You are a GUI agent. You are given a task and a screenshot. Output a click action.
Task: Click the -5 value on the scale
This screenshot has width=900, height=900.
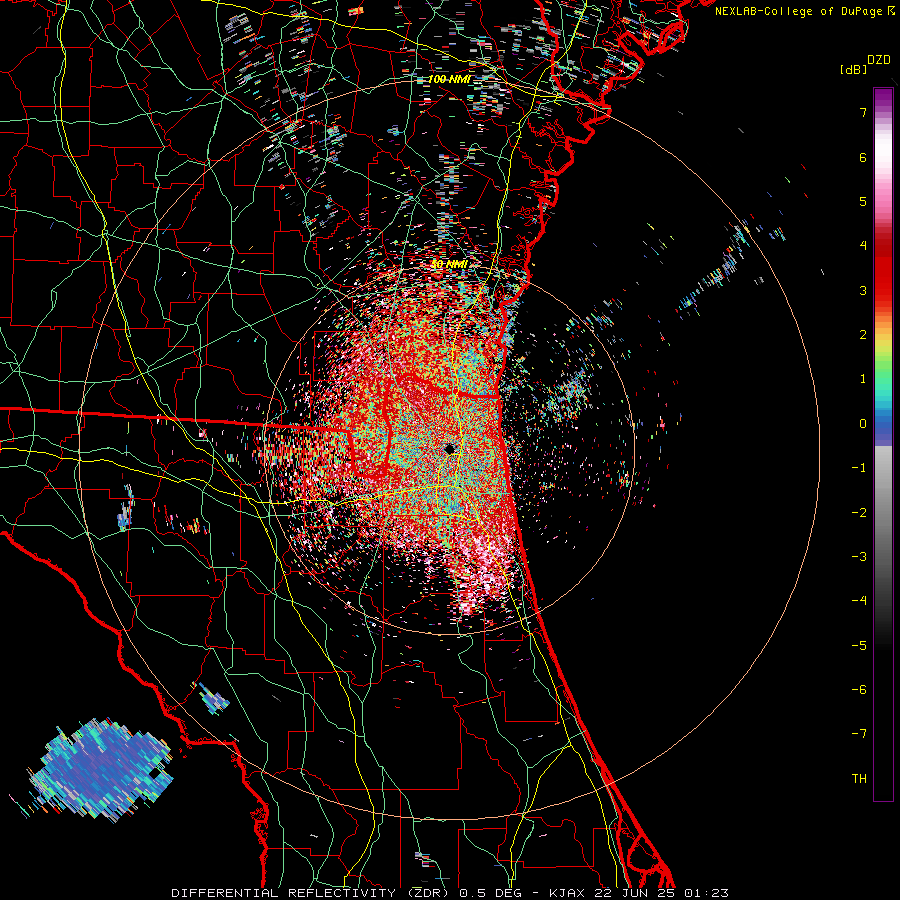pyautogui.click(x=859, y=646)
